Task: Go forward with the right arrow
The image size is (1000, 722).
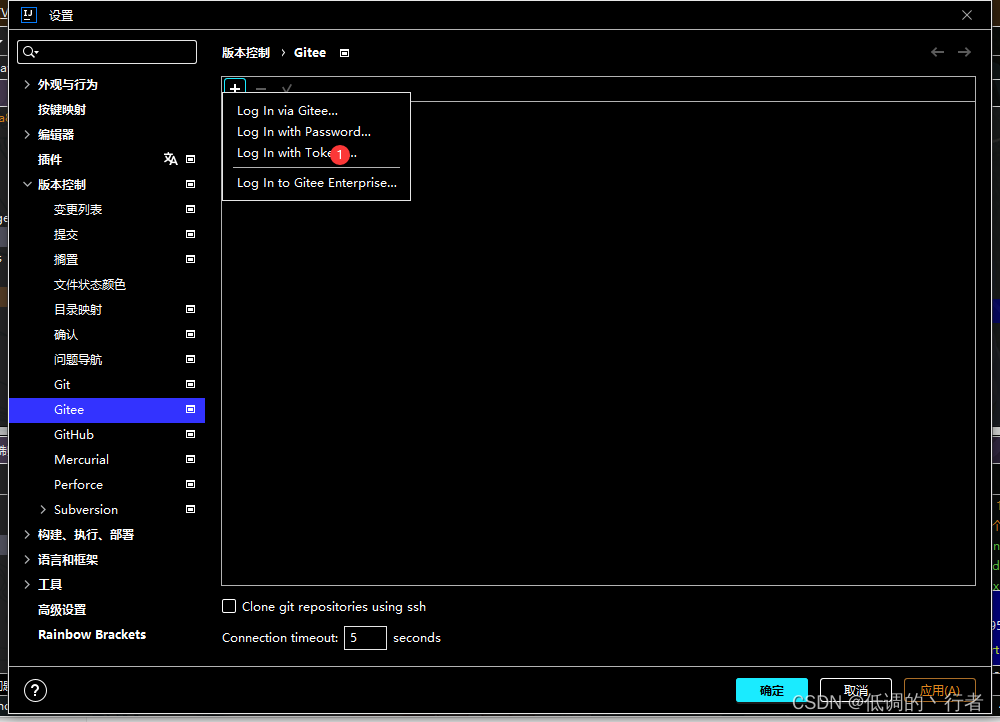Action: tap(964, 52)
